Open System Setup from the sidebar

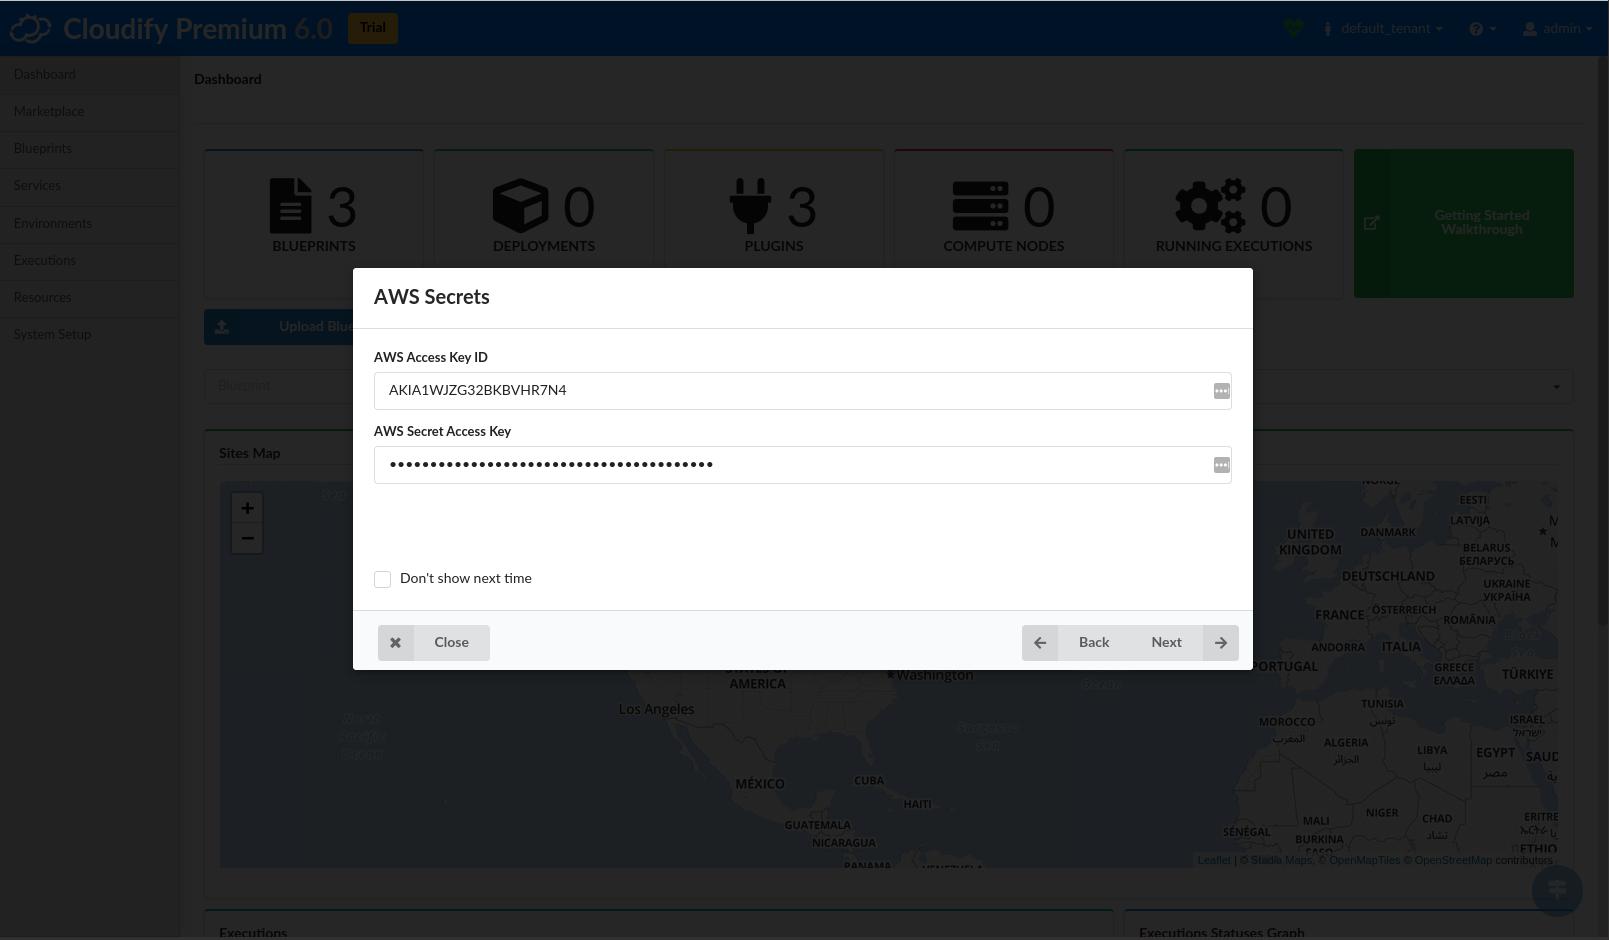tap(52, 335)
